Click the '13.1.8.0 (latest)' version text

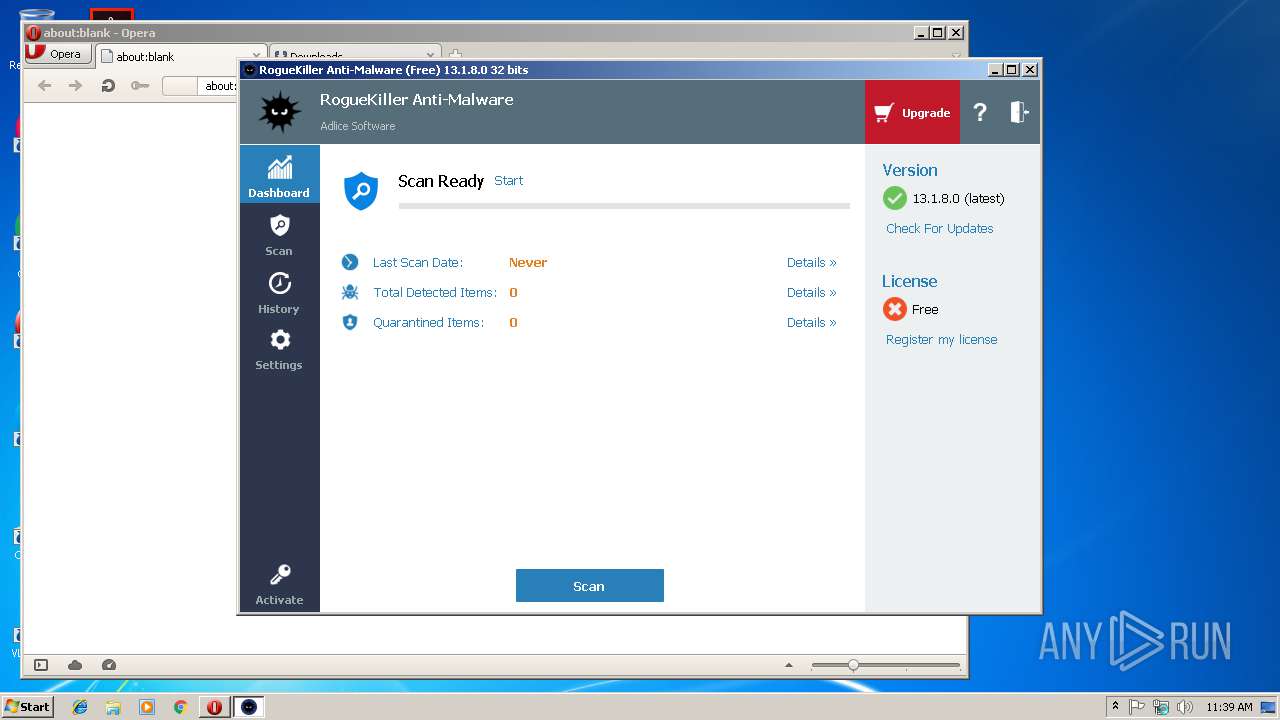point(959,199)
